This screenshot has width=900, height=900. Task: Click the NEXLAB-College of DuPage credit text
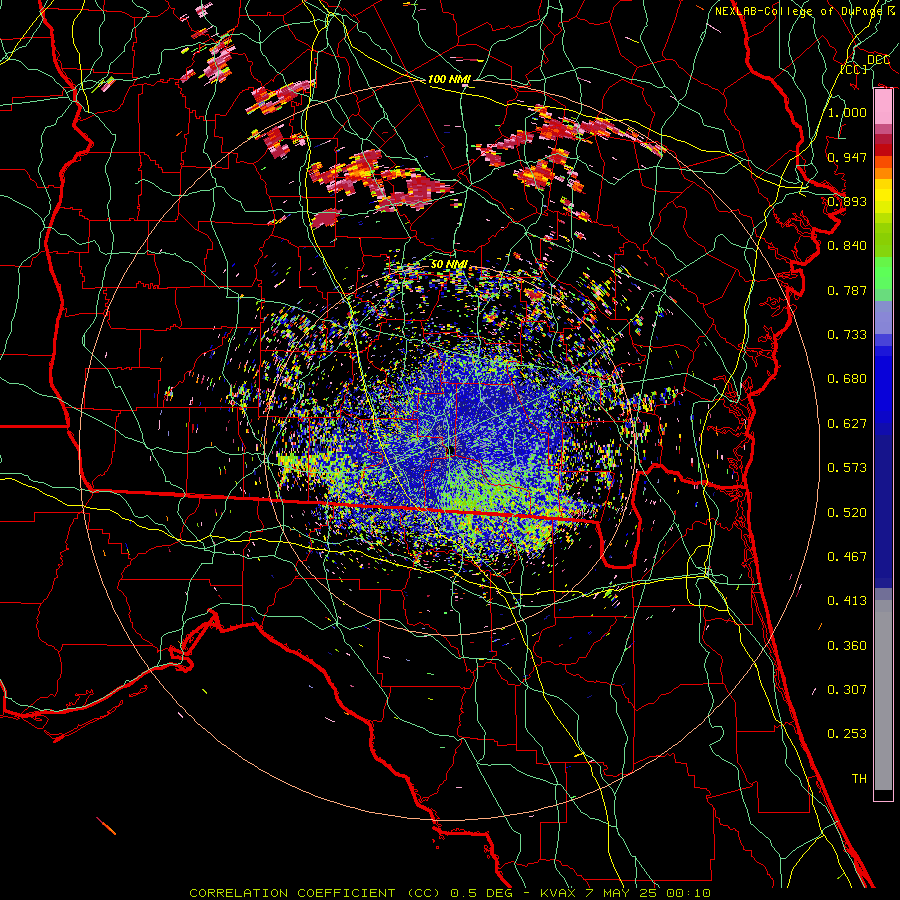click(804, 11)
